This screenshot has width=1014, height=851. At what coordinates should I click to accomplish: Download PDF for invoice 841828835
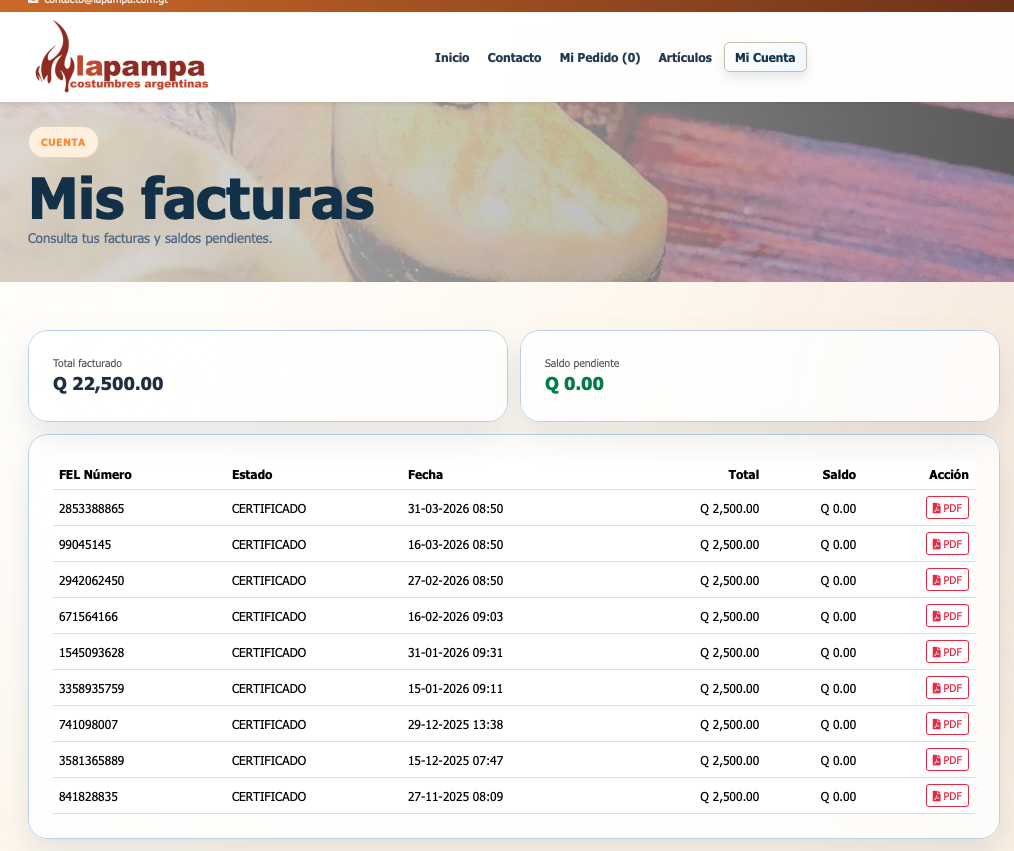pos(946,795)
